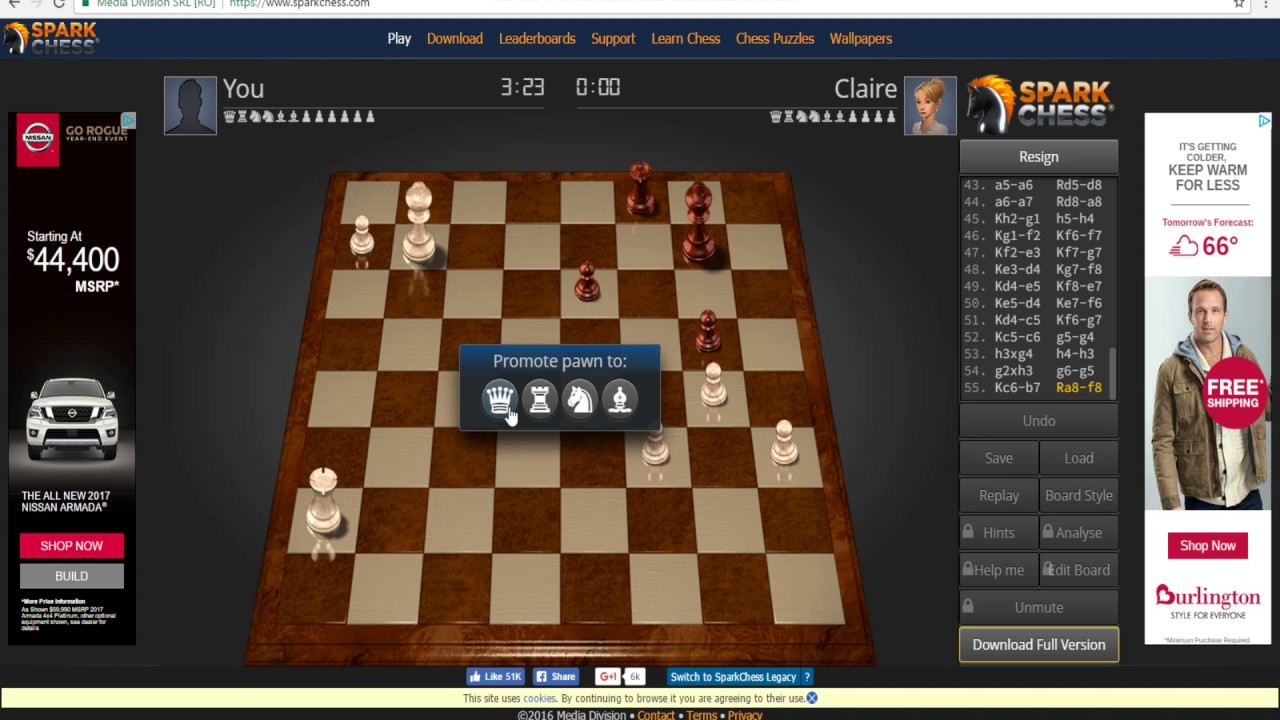The width and height of the screenshot is (1280, 720).
Task: Click the Analyse button
Action: (x=1079, y=532)
